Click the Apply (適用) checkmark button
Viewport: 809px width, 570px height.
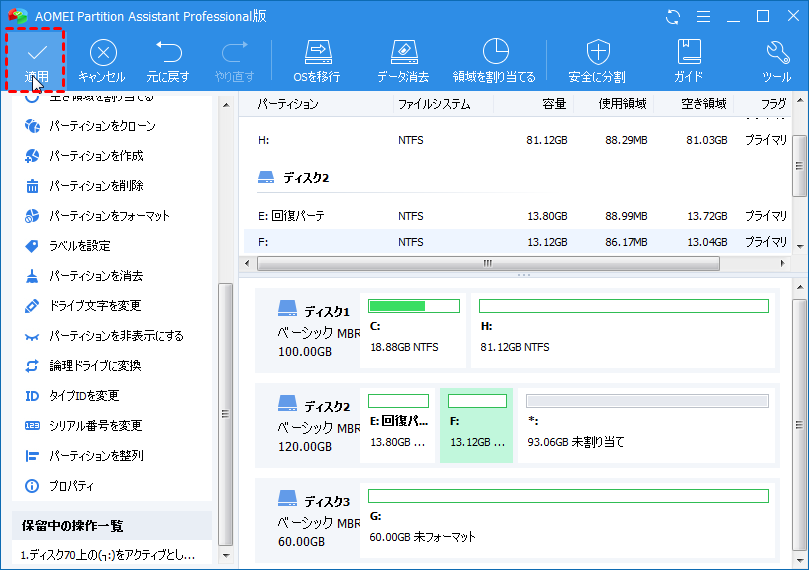point(36,61)
